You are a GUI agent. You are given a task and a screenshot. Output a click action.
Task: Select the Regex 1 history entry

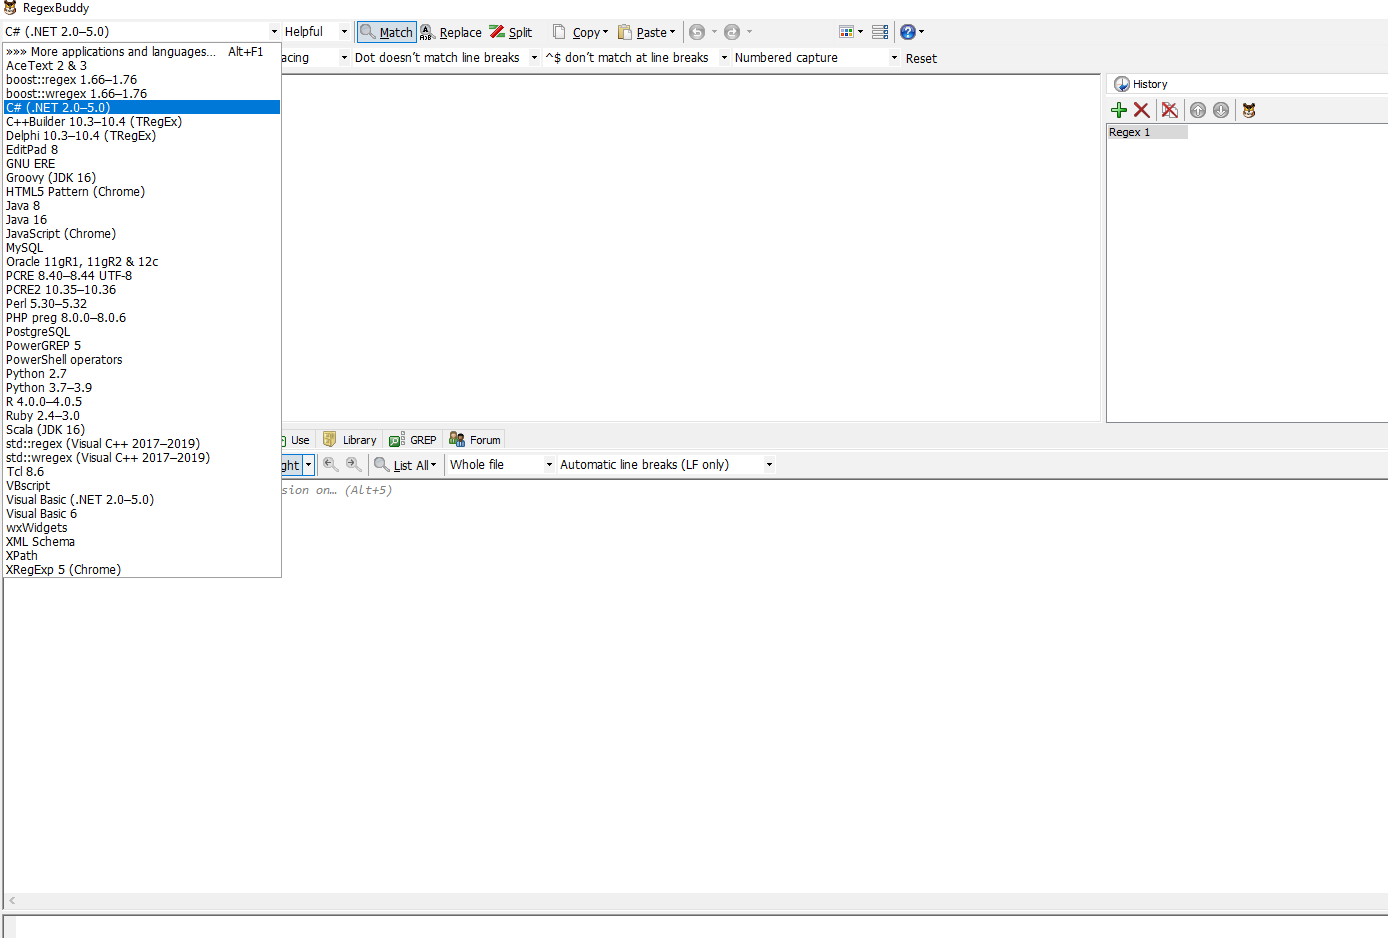point(1147,132)
